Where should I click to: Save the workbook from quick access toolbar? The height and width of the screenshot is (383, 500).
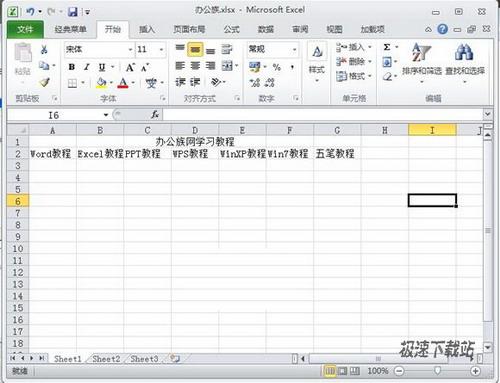coord(72,12)
